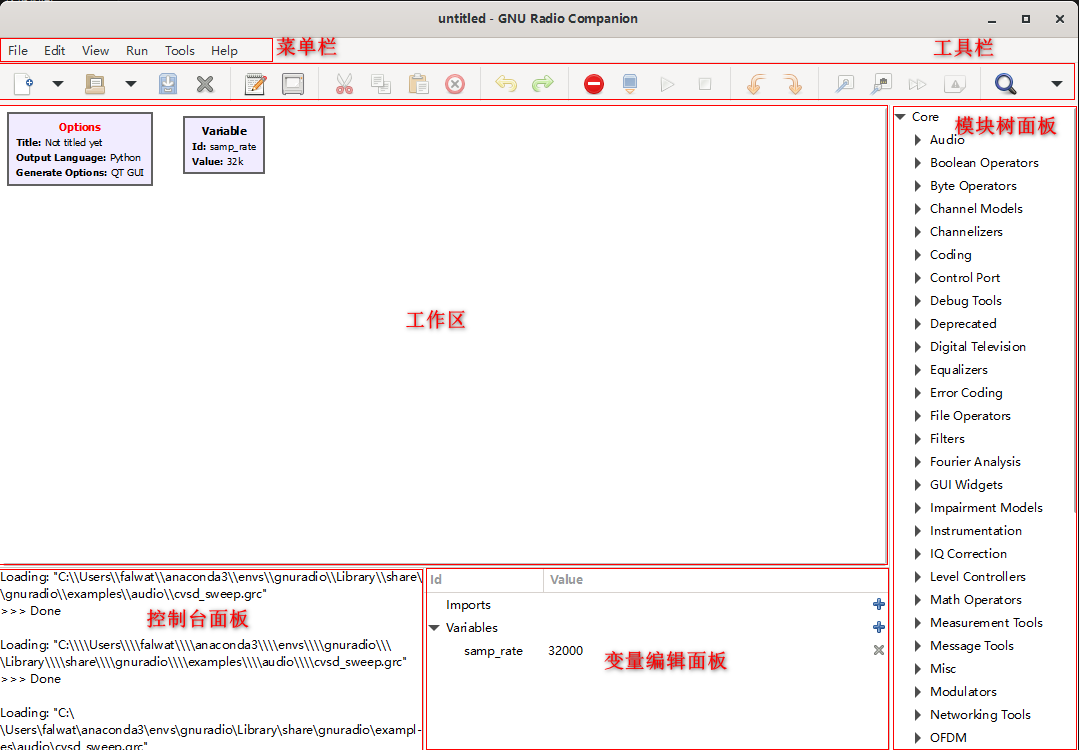The image size is (1079, 750).
Task: Select the Variable samp_rate block on the canvas
Action: 224,144
